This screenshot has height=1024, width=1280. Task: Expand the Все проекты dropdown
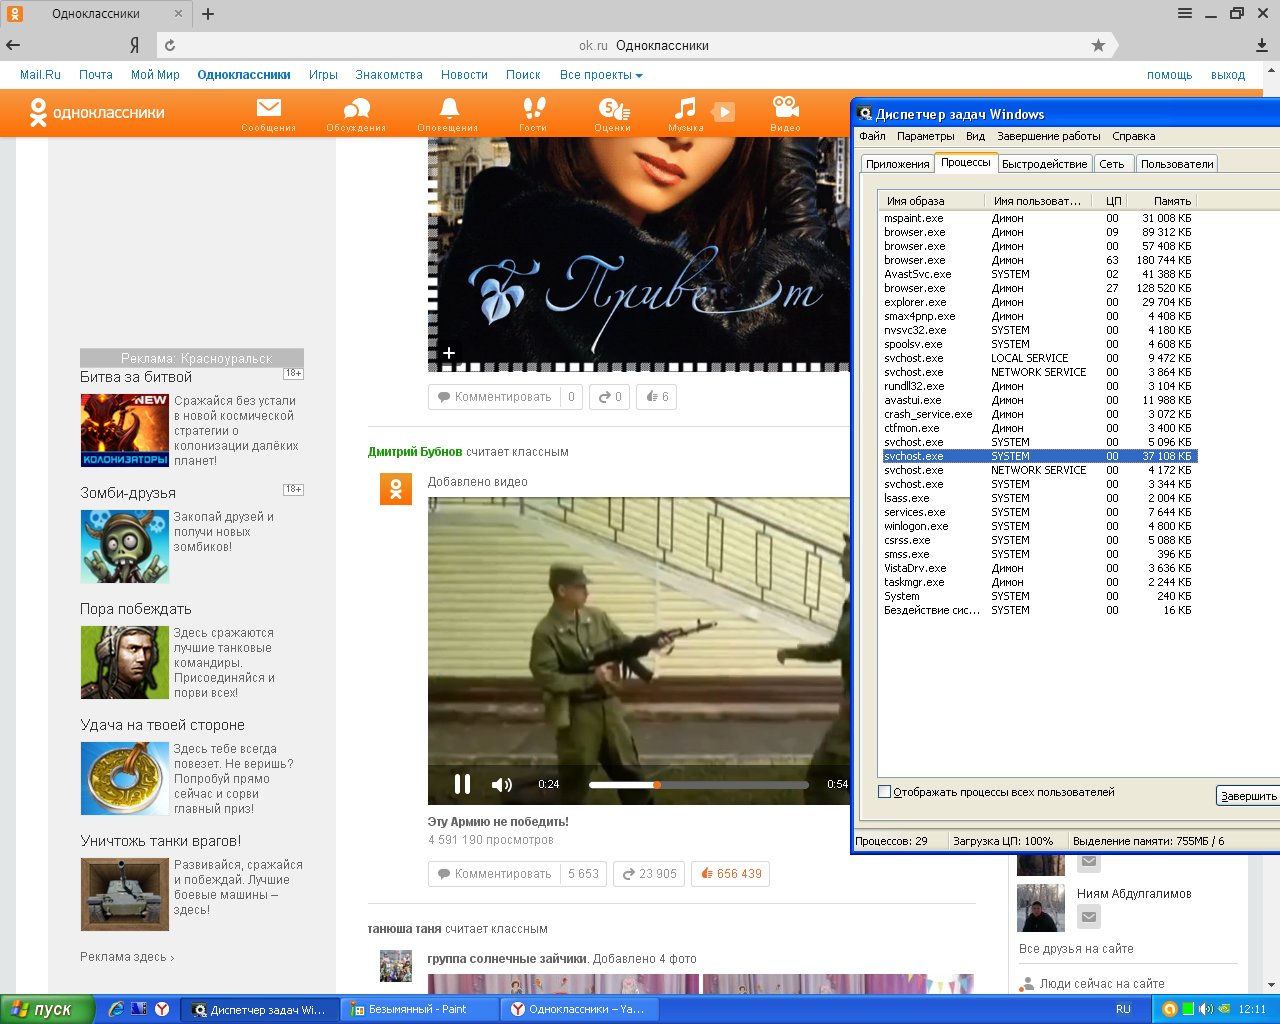(x=600, y=75)
